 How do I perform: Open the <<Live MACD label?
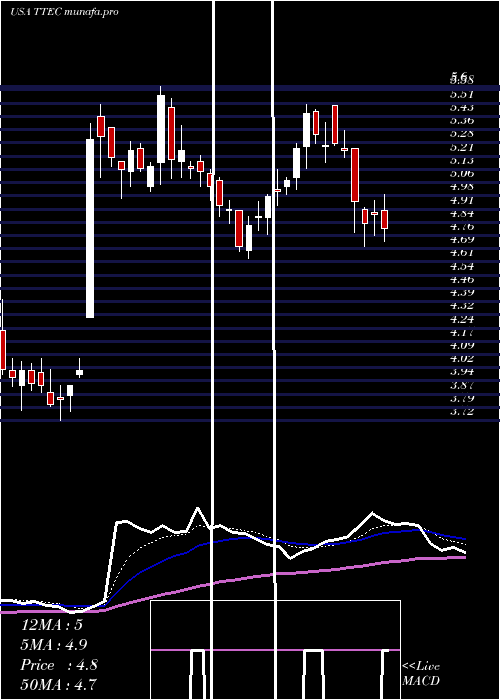[x=421, y=674]
